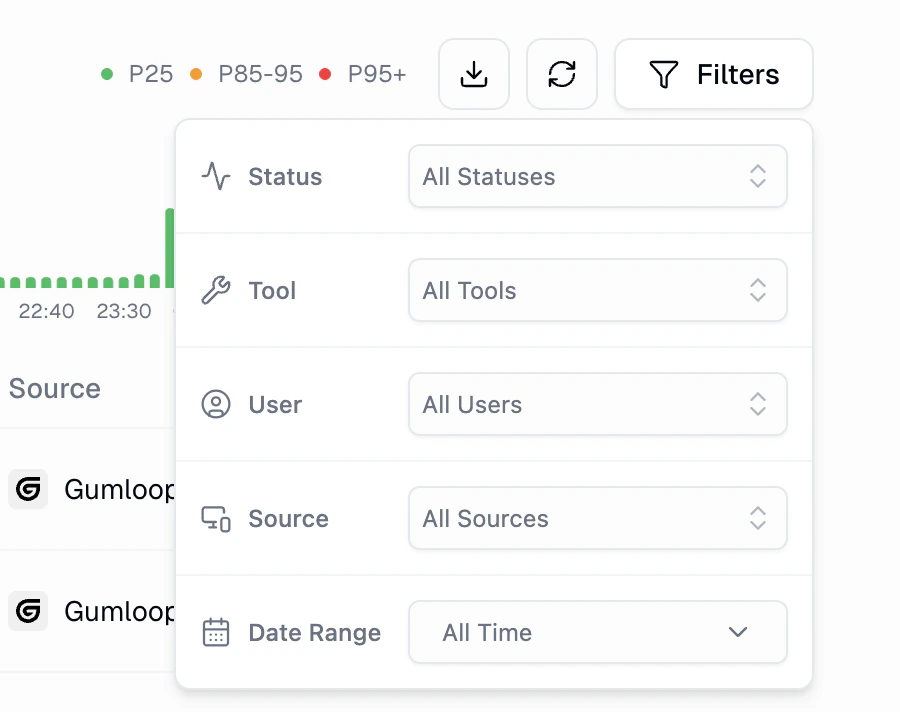Click the refresh data icon
Screen dimensions: 900x712
pos(562,74)
